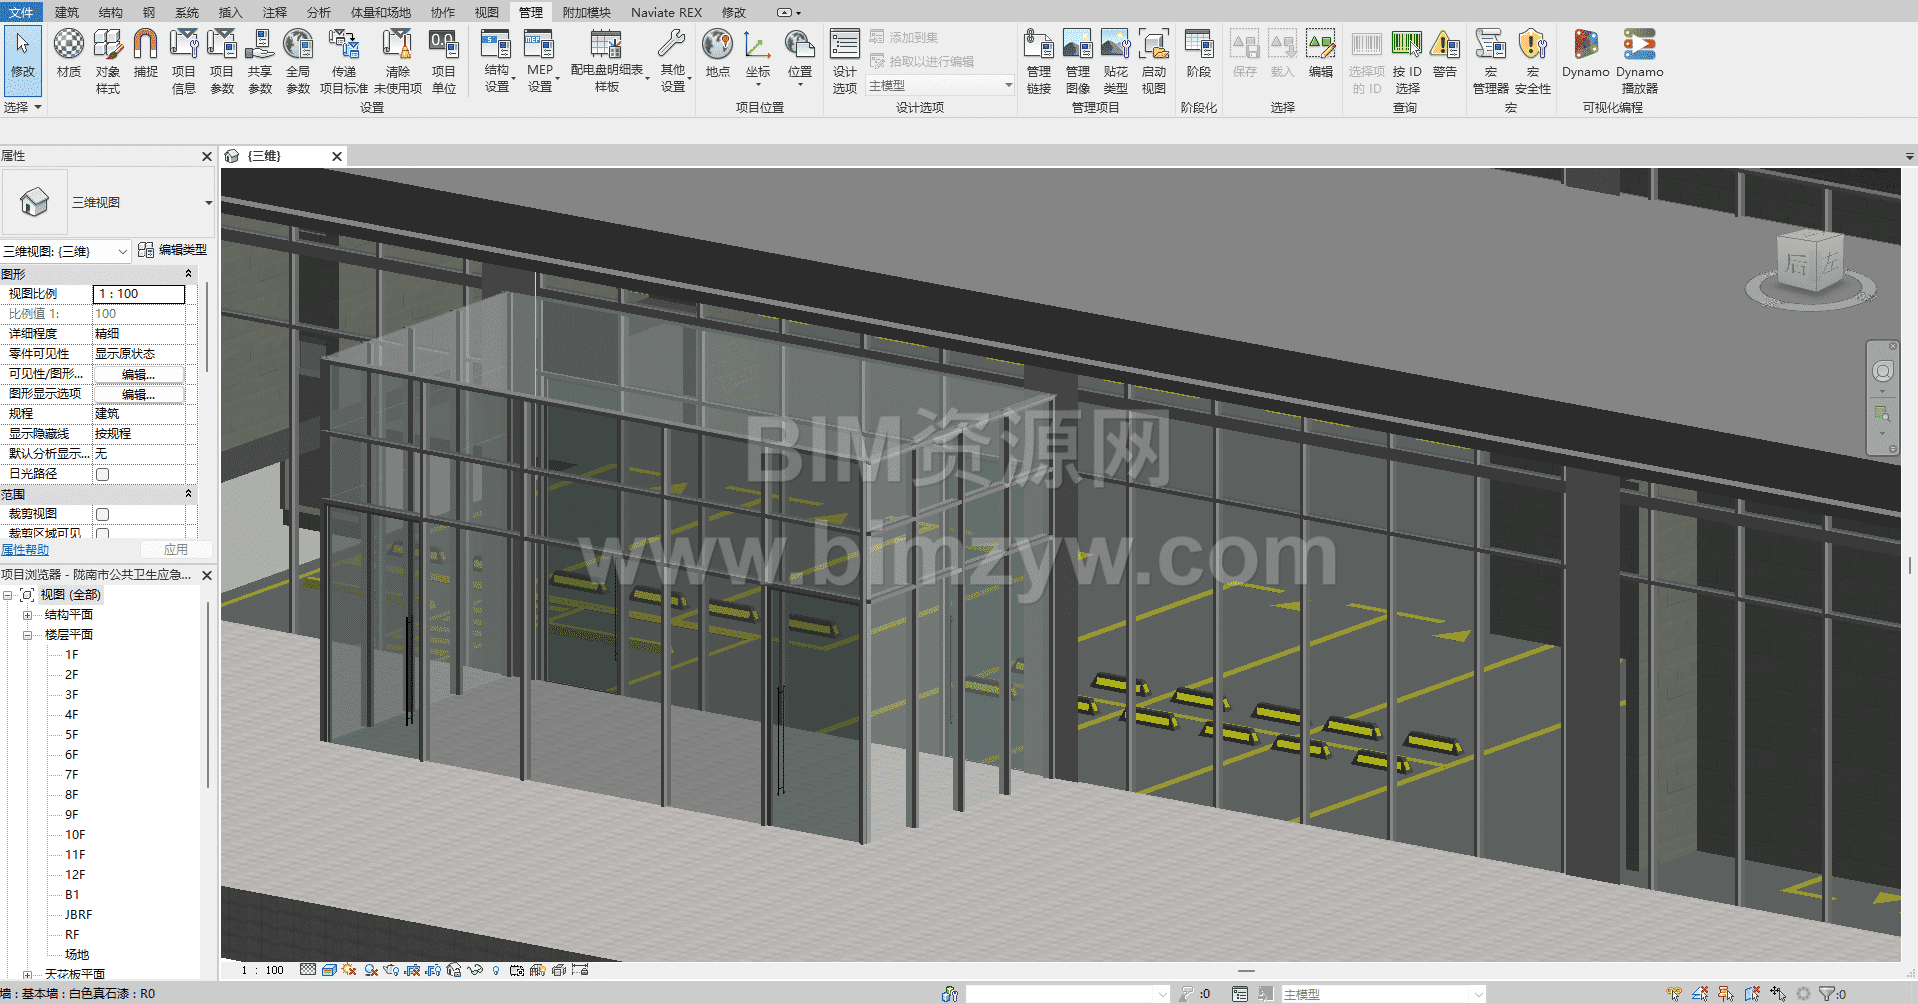Click 传递项目标准 (Transfer Project Standards)
This screenshot has height=1004, width=1918.
click(x=344, y=61)
